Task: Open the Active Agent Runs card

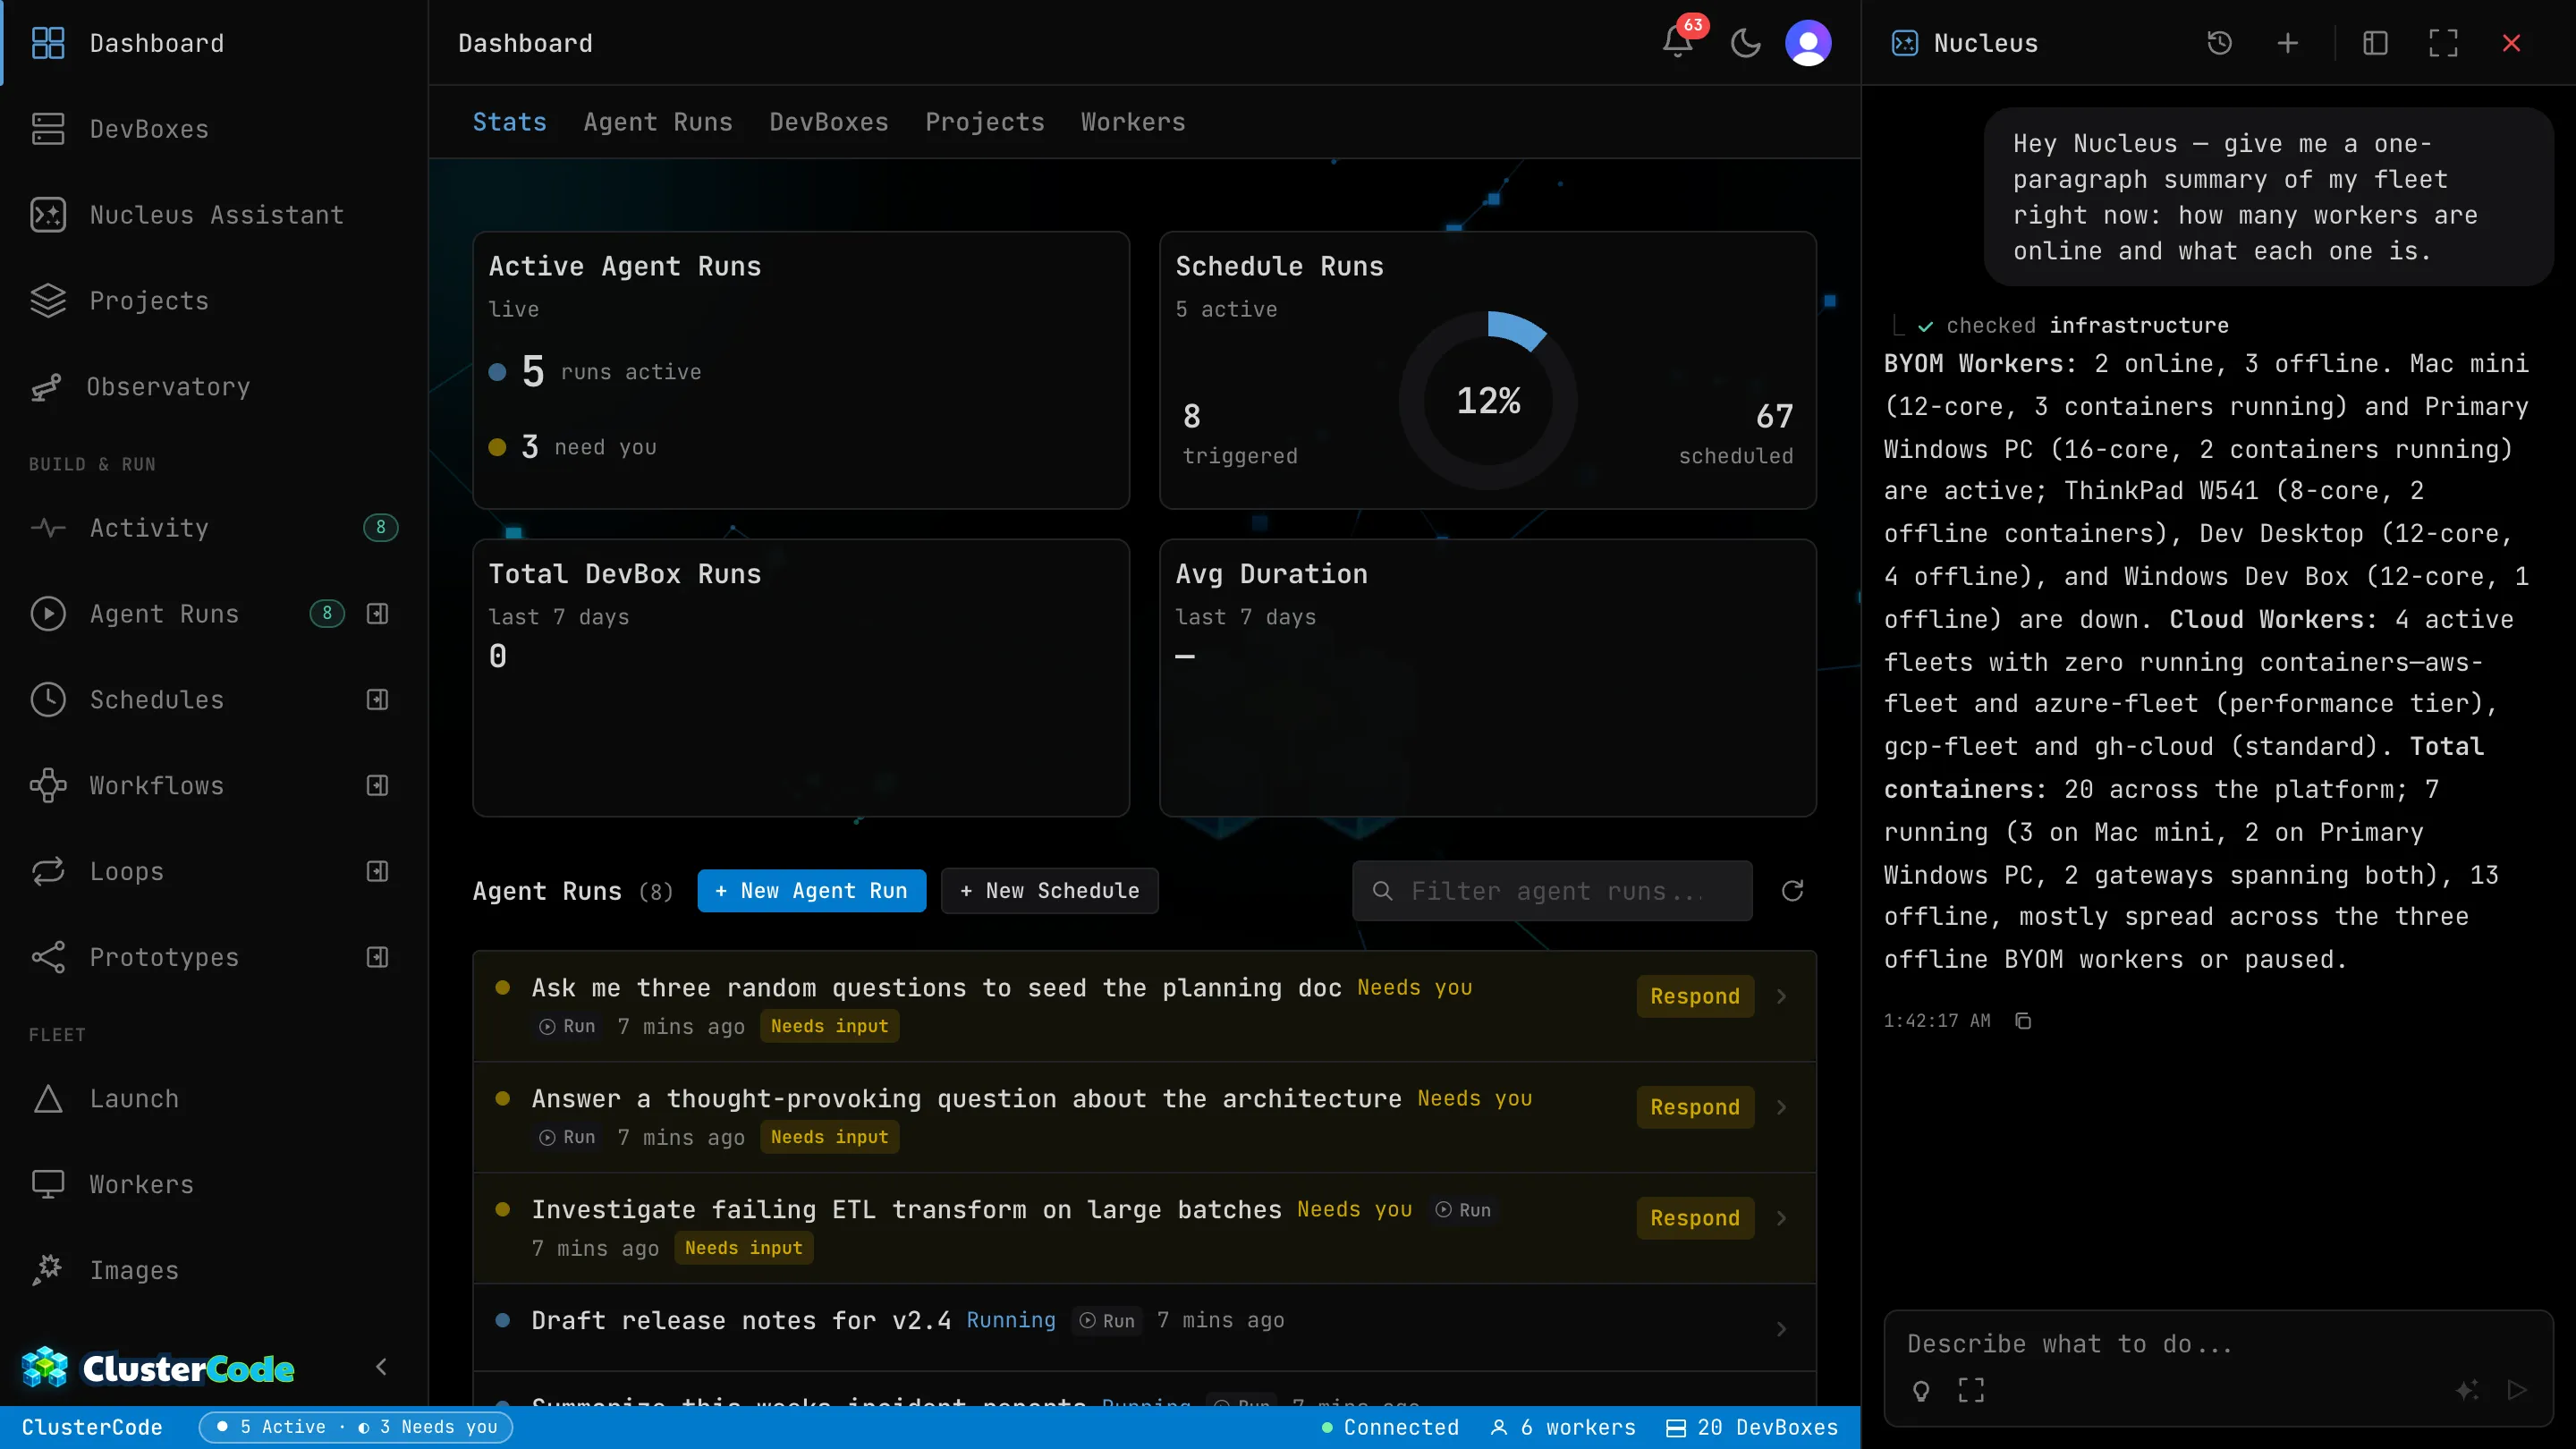Action: click(801, 371)
